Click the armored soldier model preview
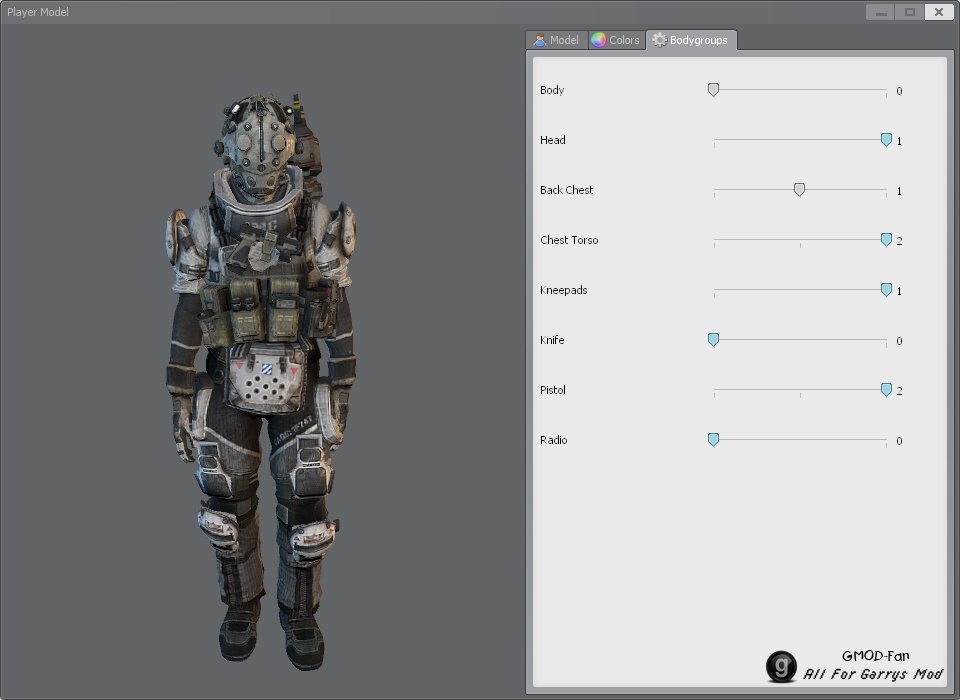Screen dimensions: 960x700 (x=261, y=381)
